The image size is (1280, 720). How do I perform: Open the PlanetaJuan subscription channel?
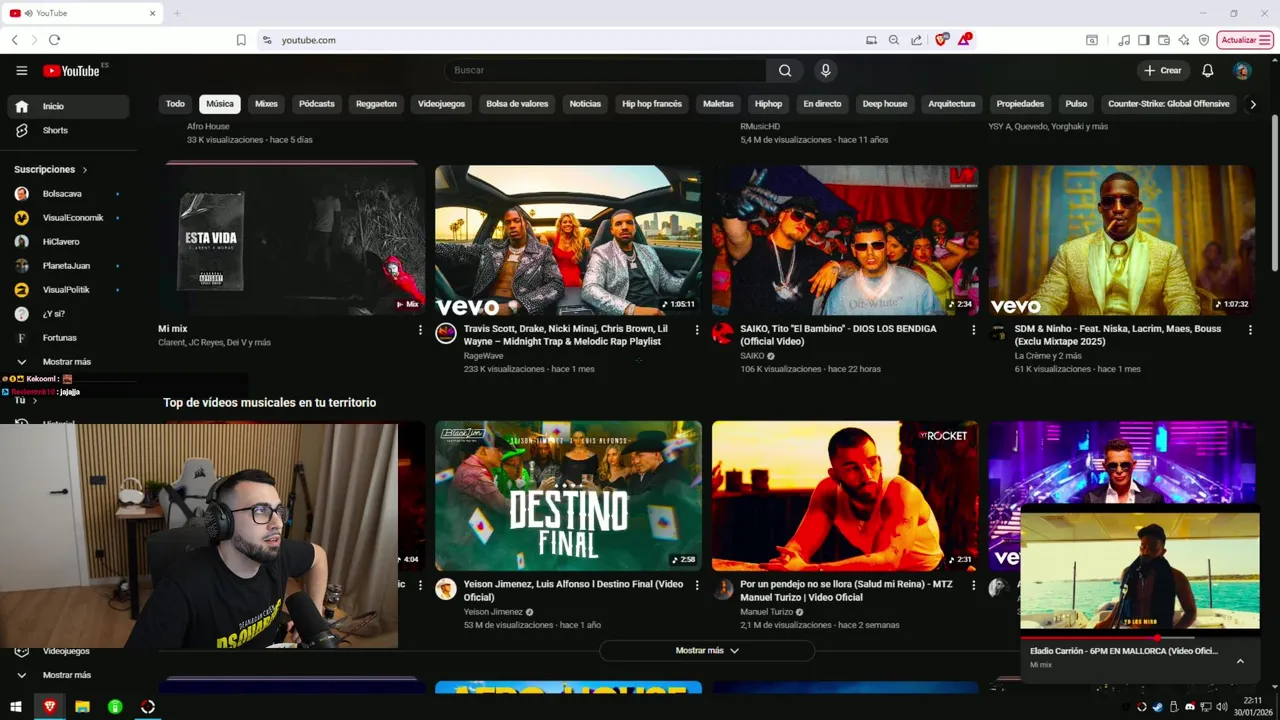coord(68,265)
